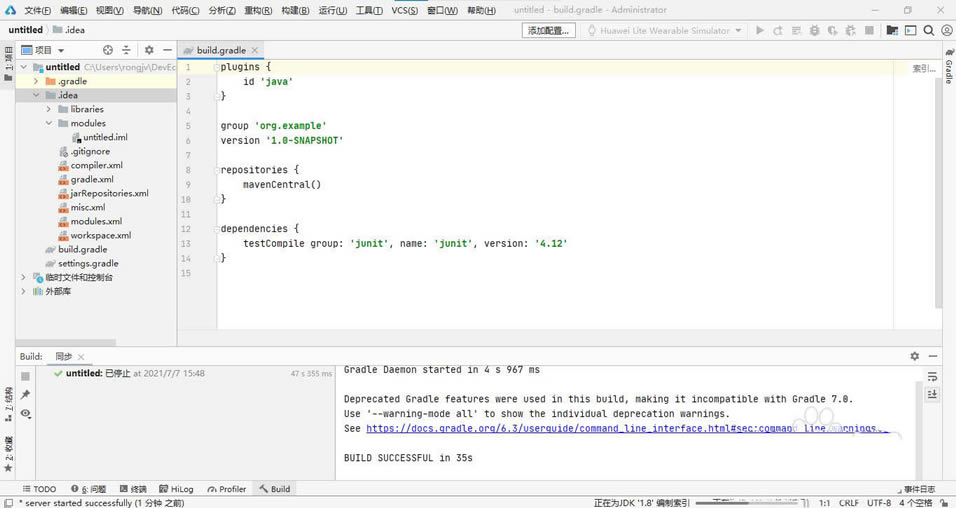Image resolution: width=956 pixels, height=508 pixels.
Task: Click the Stop square icon in top toolbar
Action: click(x=869, y=30)
